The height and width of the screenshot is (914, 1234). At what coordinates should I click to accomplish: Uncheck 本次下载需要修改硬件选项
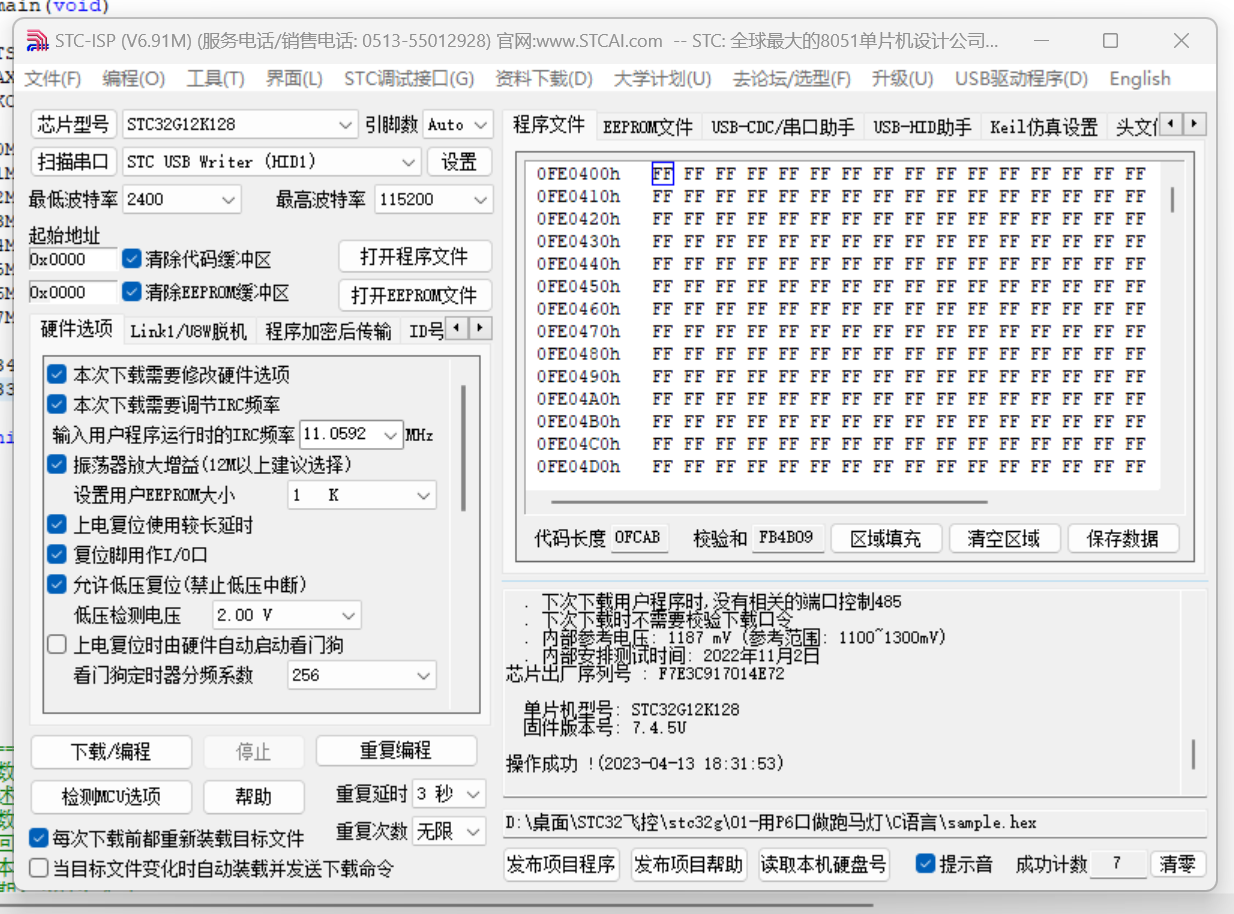[57, 375]
